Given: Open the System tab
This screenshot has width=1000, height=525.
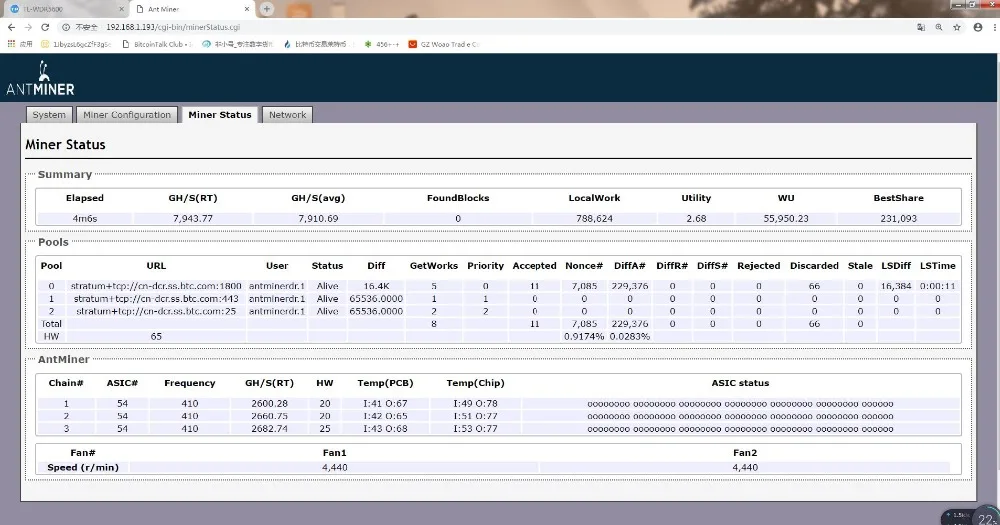Looking at the screenshot, I should 49,115.
